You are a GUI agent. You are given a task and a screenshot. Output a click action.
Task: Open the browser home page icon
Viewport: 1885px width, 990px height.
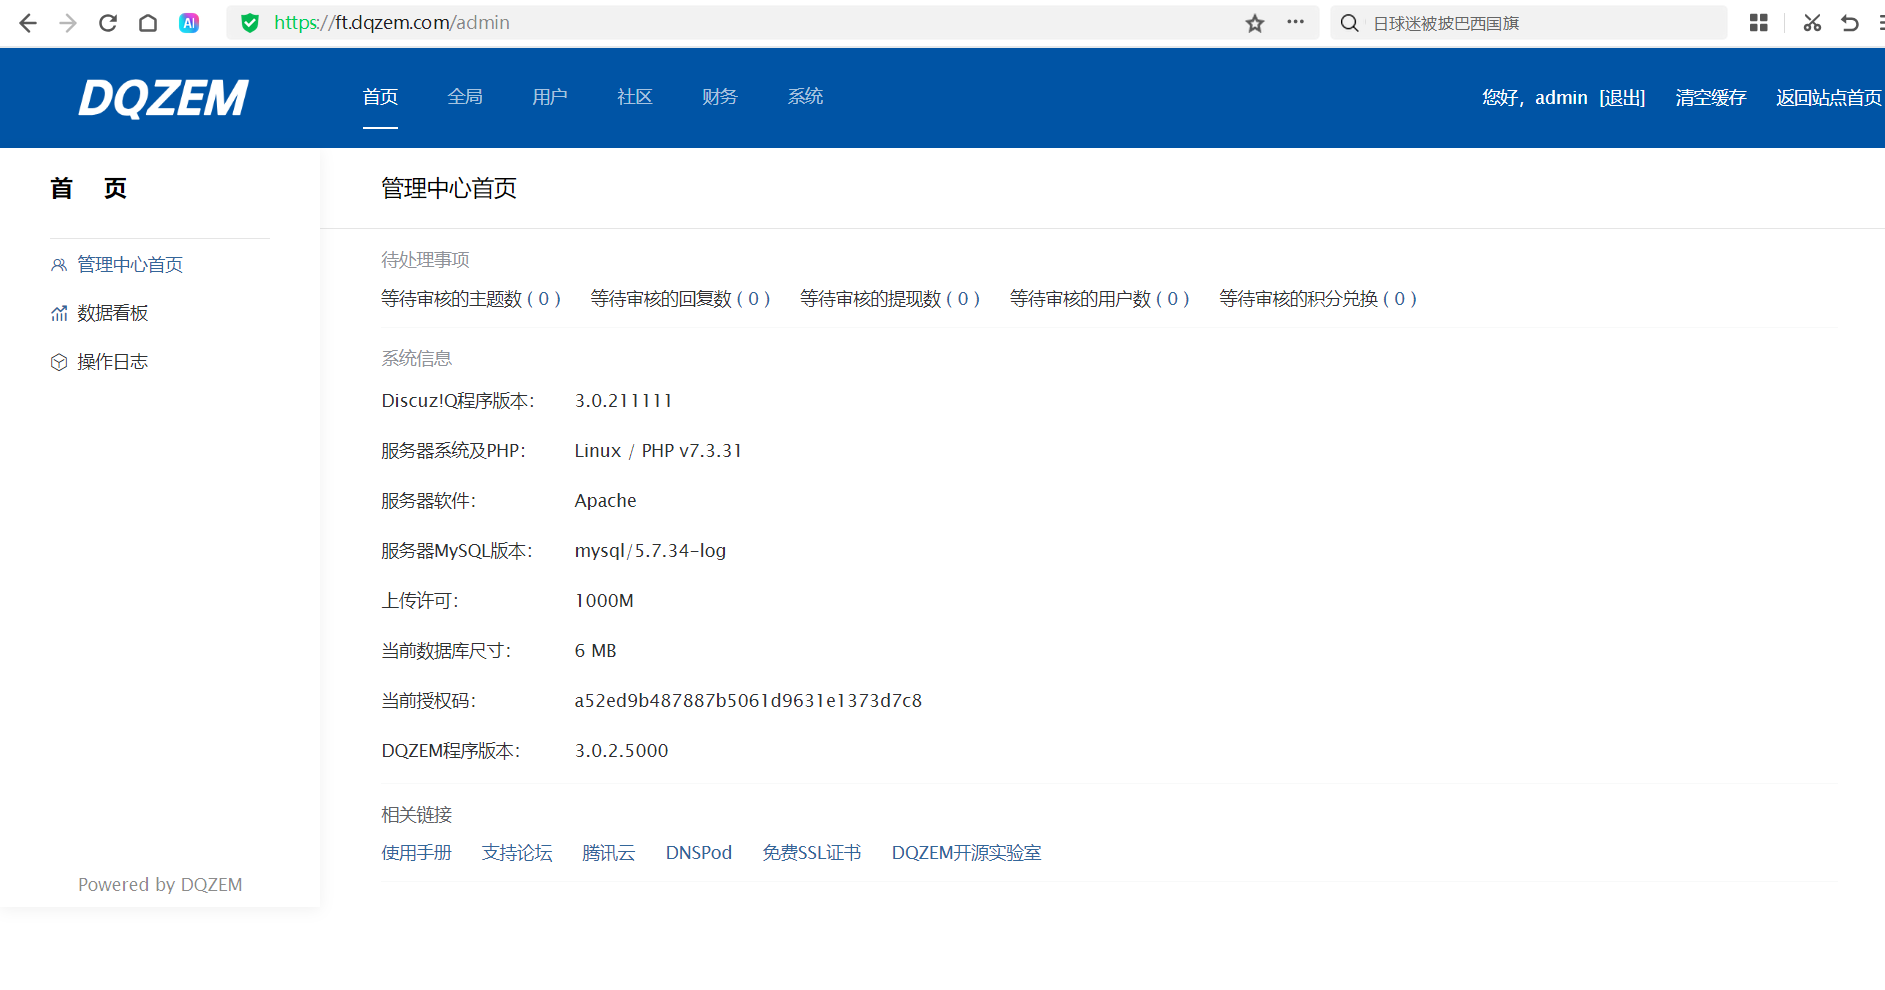[148, 23]
